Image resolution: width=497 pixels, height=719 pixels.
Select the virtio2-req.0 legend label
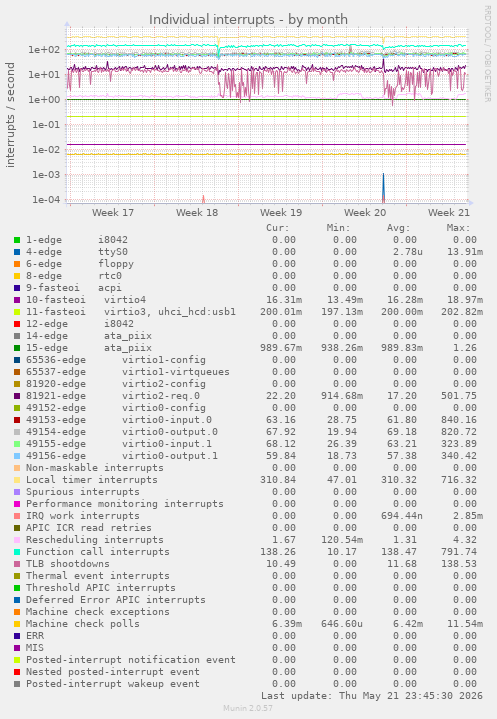click(x=160, y=396)
